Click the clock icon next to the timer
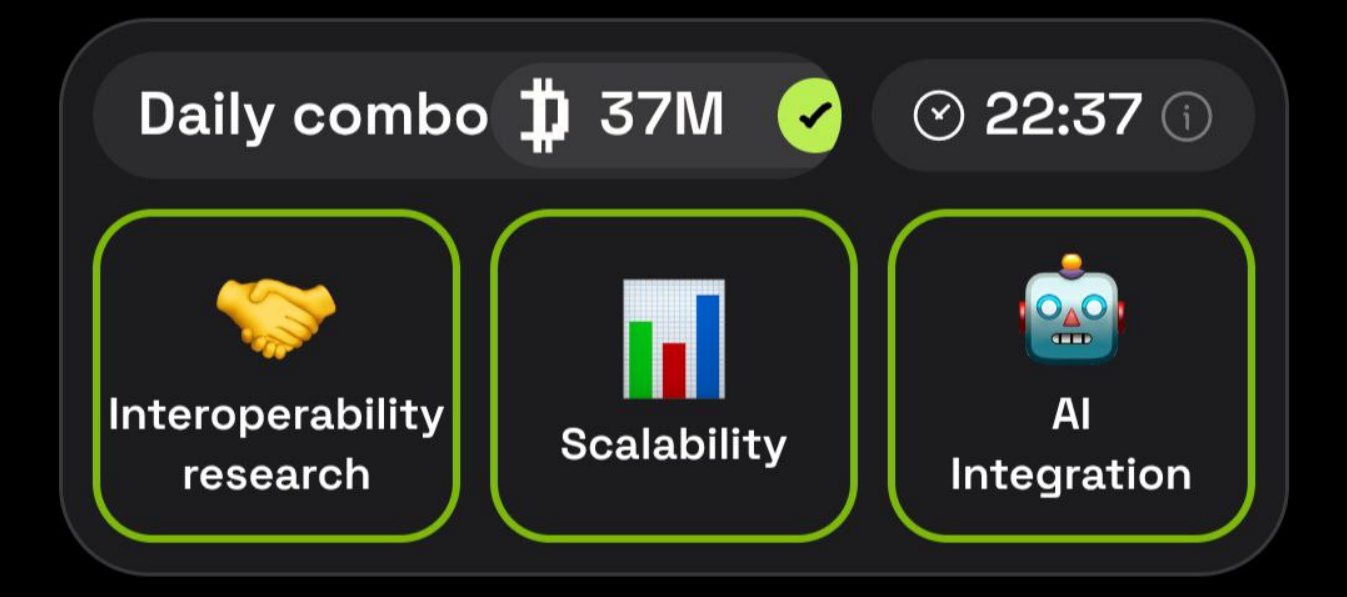The width and height of the screenshot is (1347, 597). pos(938,117)
